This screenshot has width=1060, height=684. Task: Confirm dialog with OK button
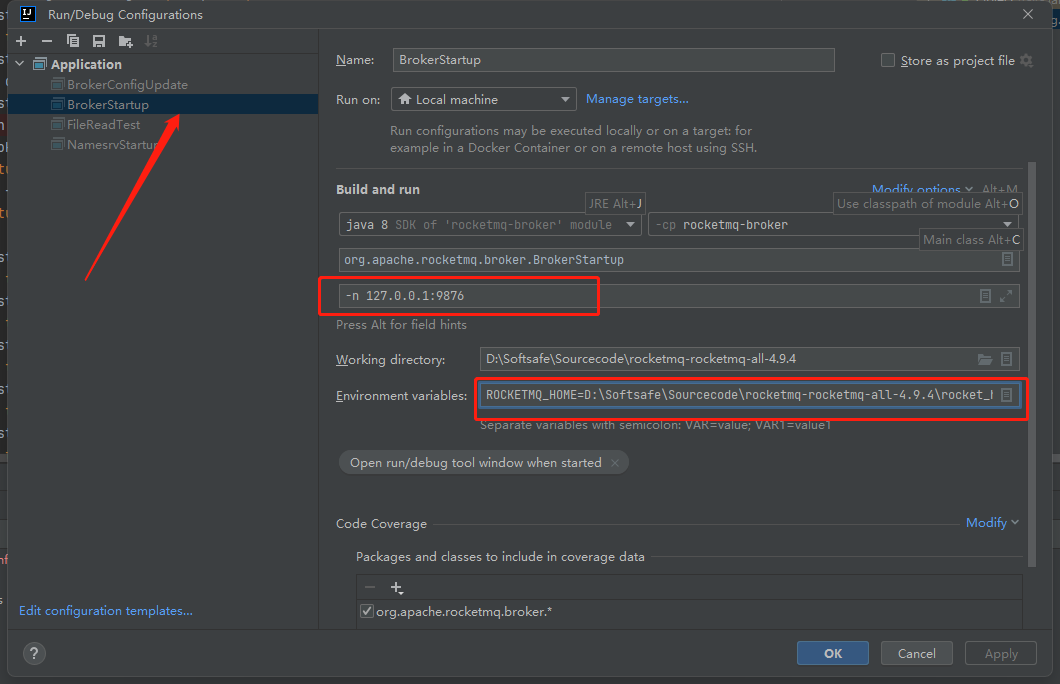coord(833,653)
